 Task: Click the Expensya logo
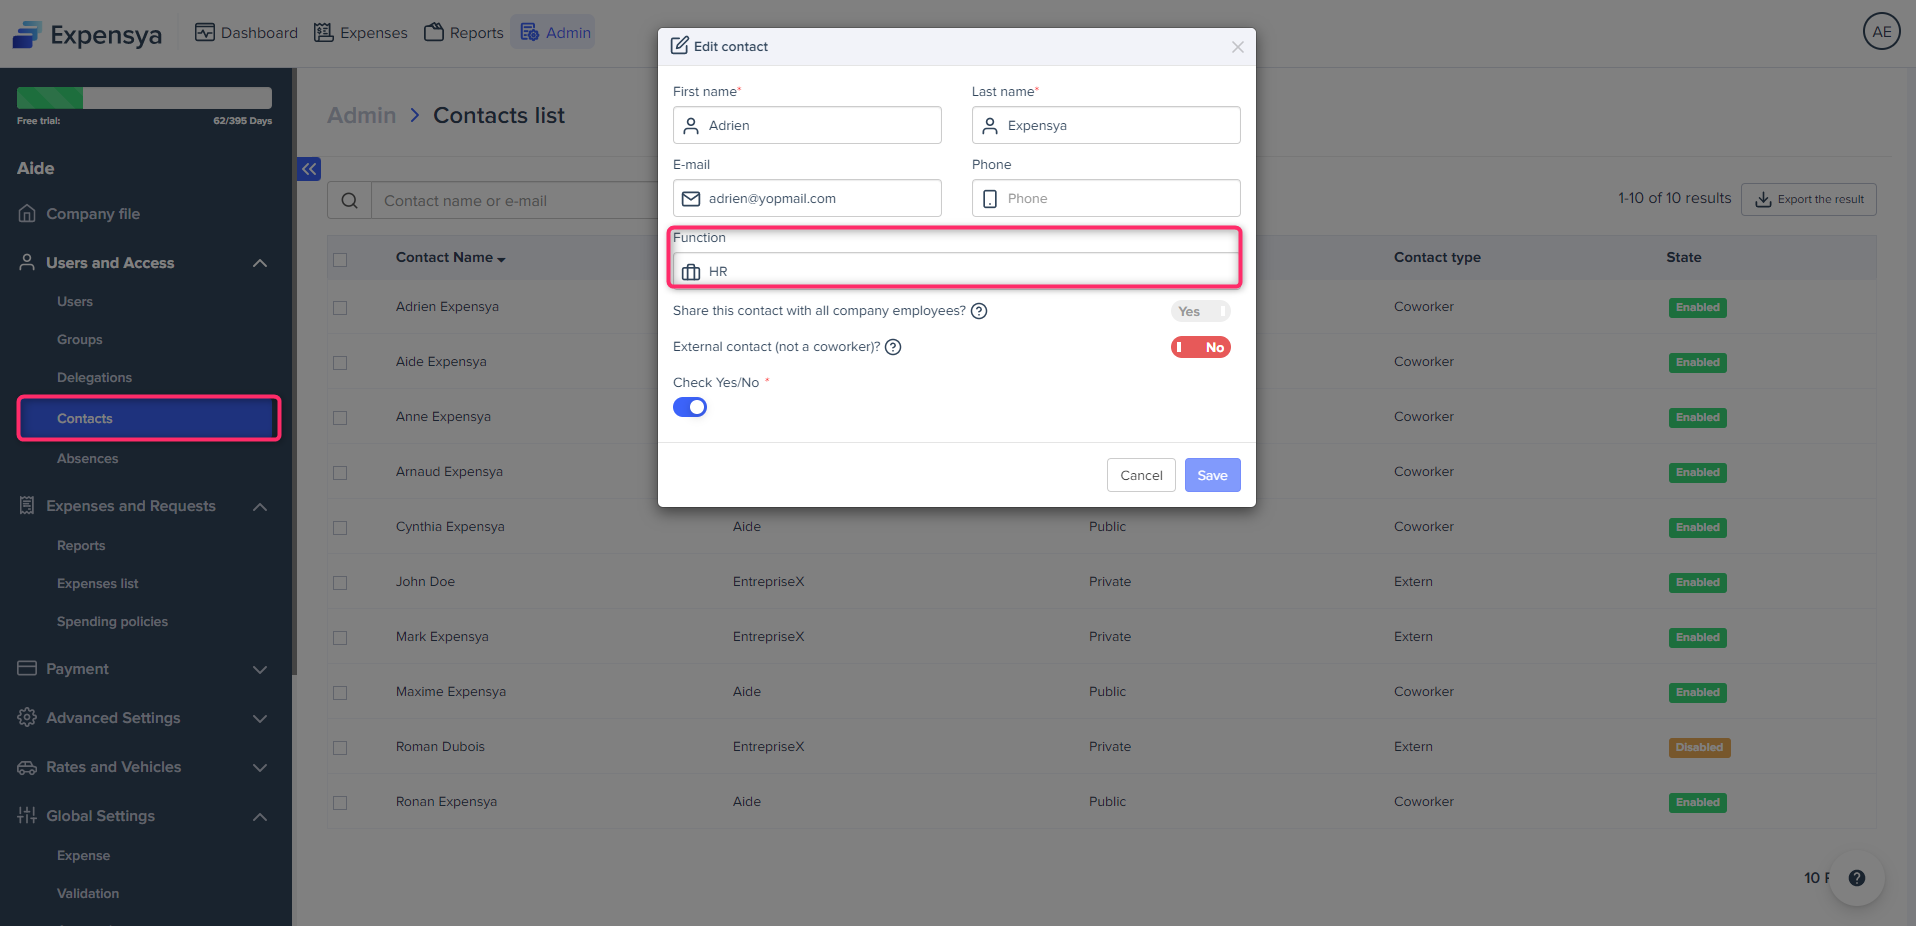[x=87, y=35]
